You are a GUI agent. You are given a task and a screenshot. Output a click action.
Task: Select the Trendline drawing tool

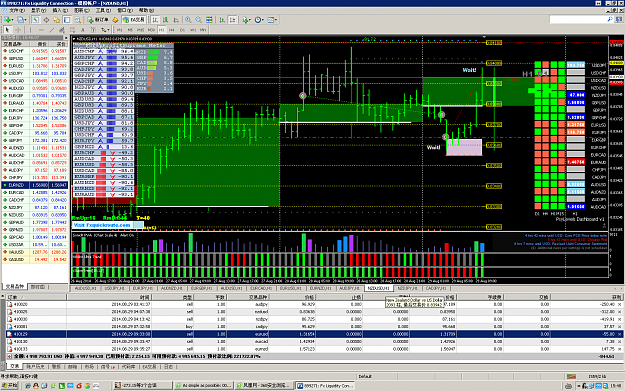coord(51,30)
